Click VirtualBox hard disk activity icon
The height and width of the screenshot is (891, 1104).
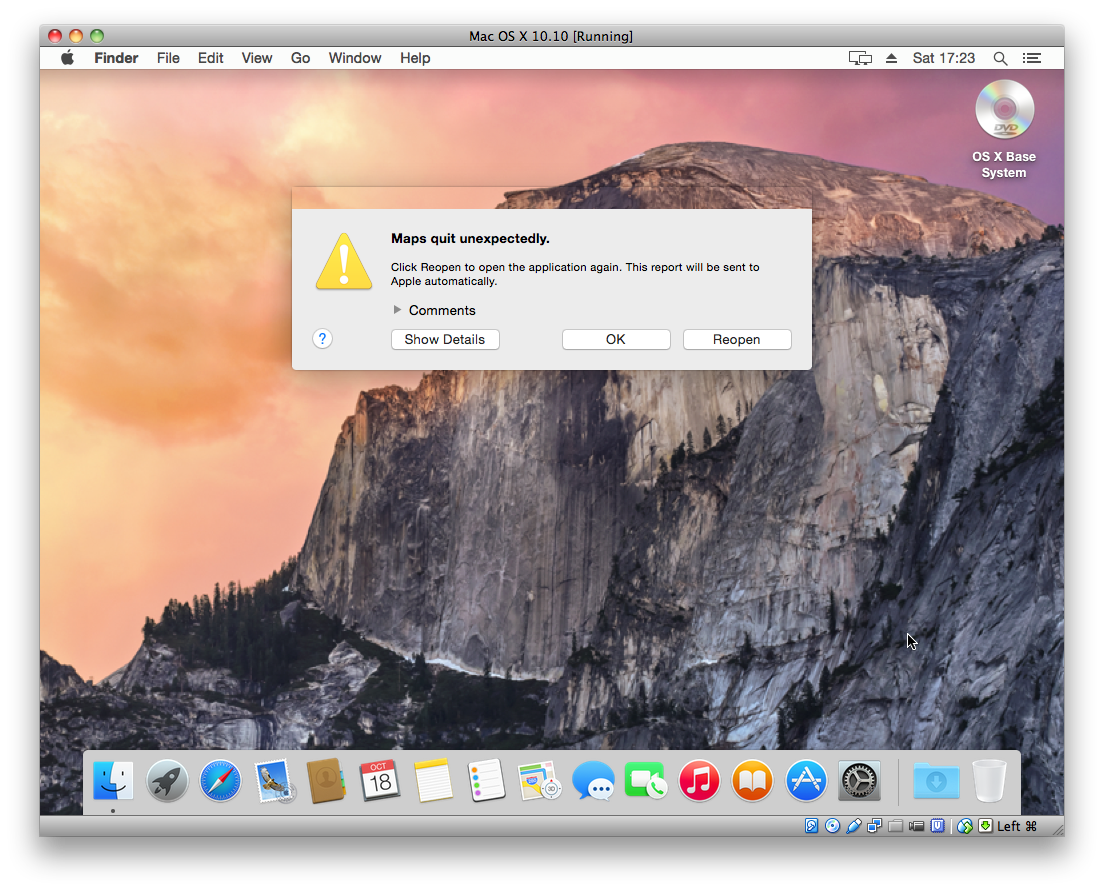(x=812, y=825)
